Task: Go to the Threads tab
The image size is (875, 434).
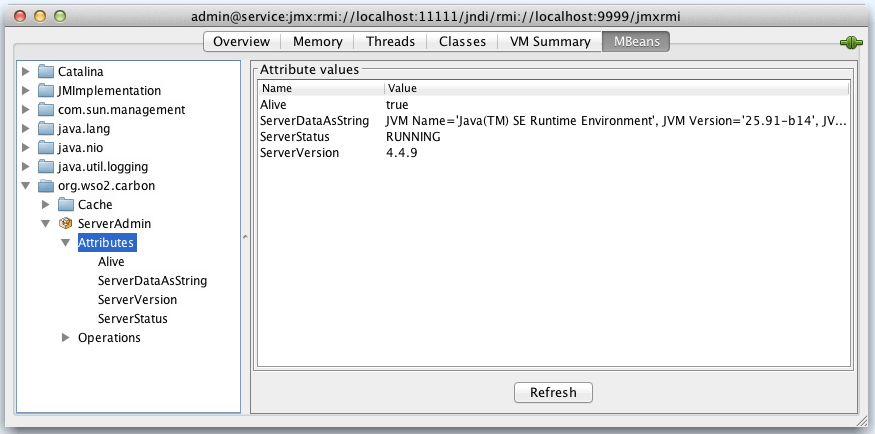Action: click(390, 41)
